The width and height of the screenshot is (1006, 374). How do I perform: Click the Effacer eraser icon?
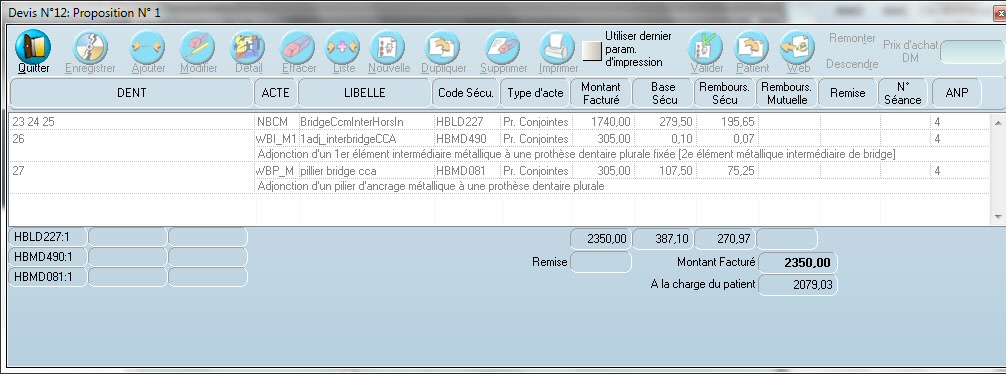point(298,47)
